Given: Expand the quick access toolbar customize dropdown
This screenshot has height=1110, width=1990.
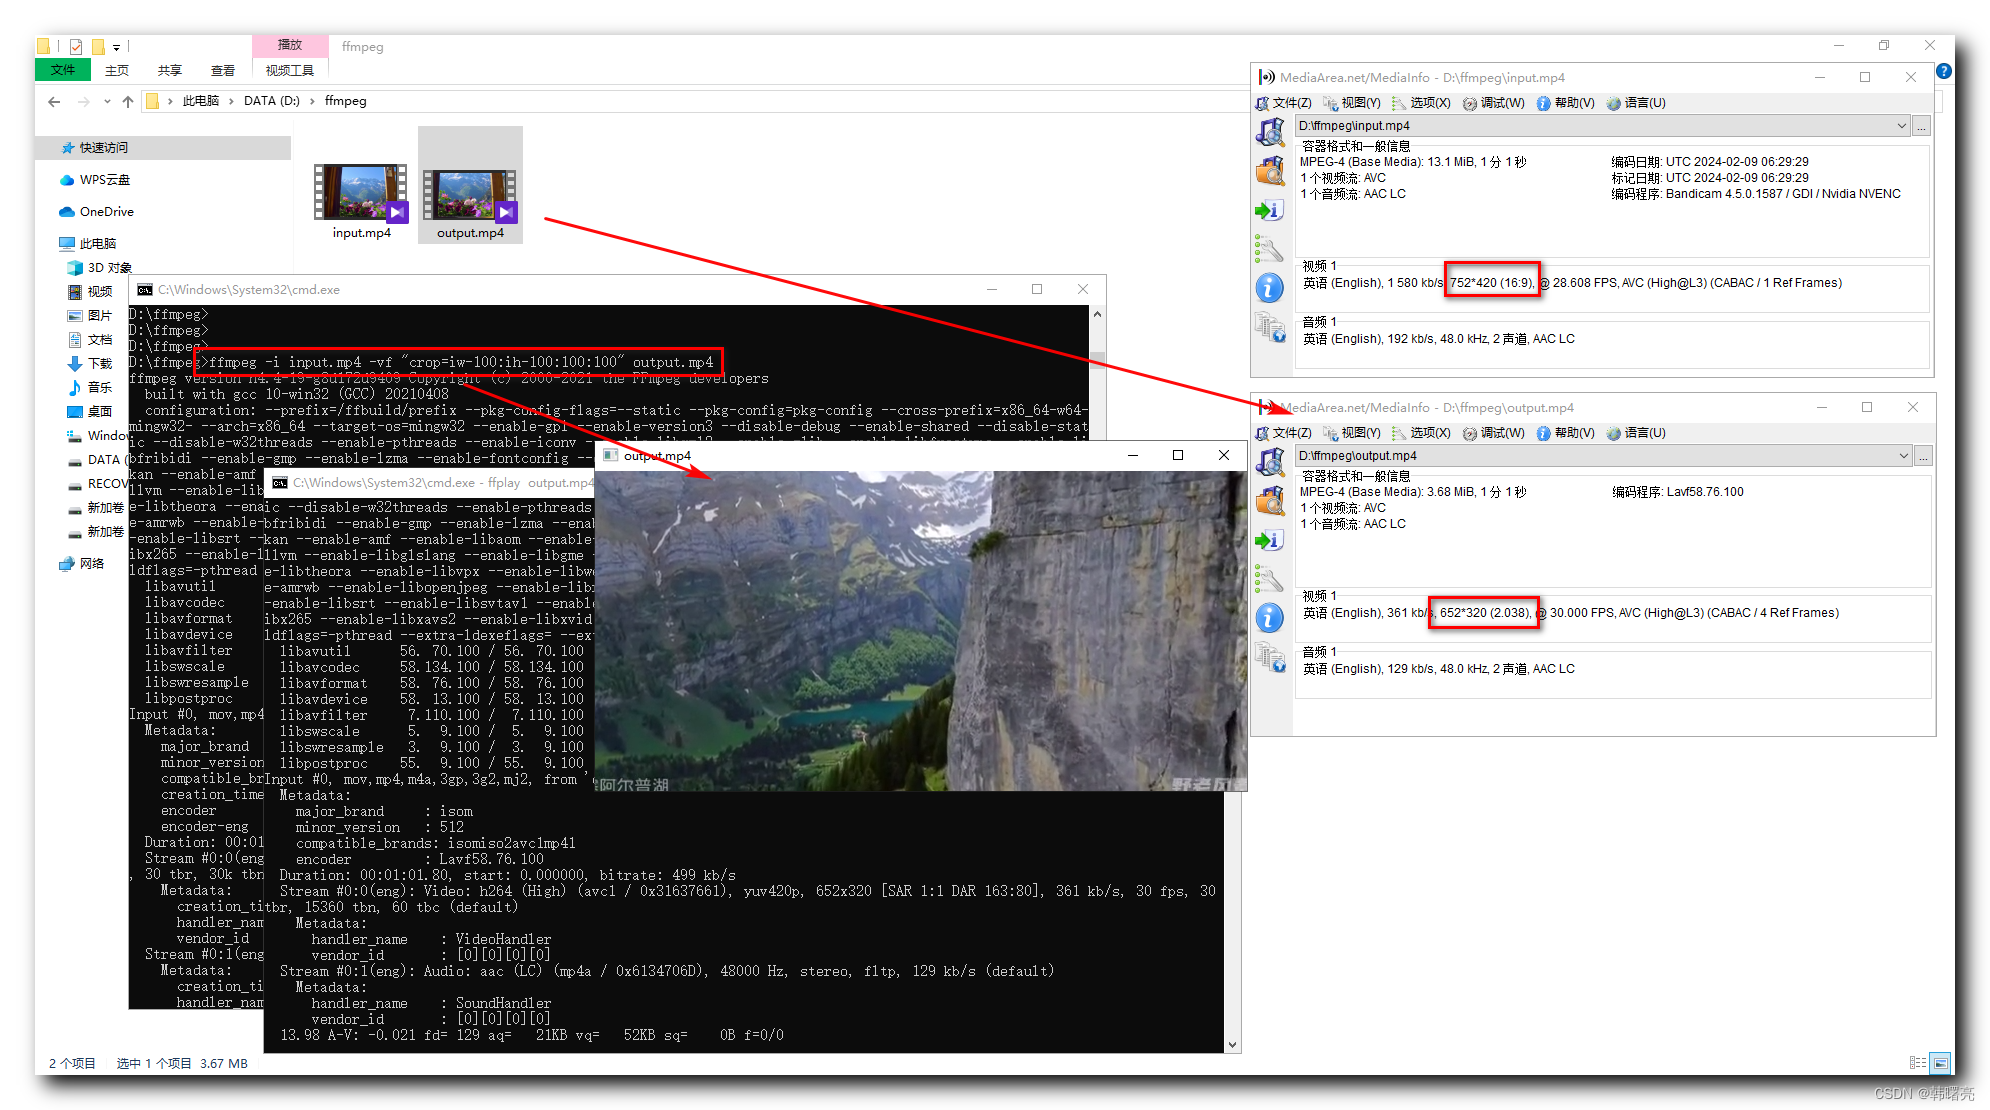Looking at the screenshot, I should click(115, 46).
